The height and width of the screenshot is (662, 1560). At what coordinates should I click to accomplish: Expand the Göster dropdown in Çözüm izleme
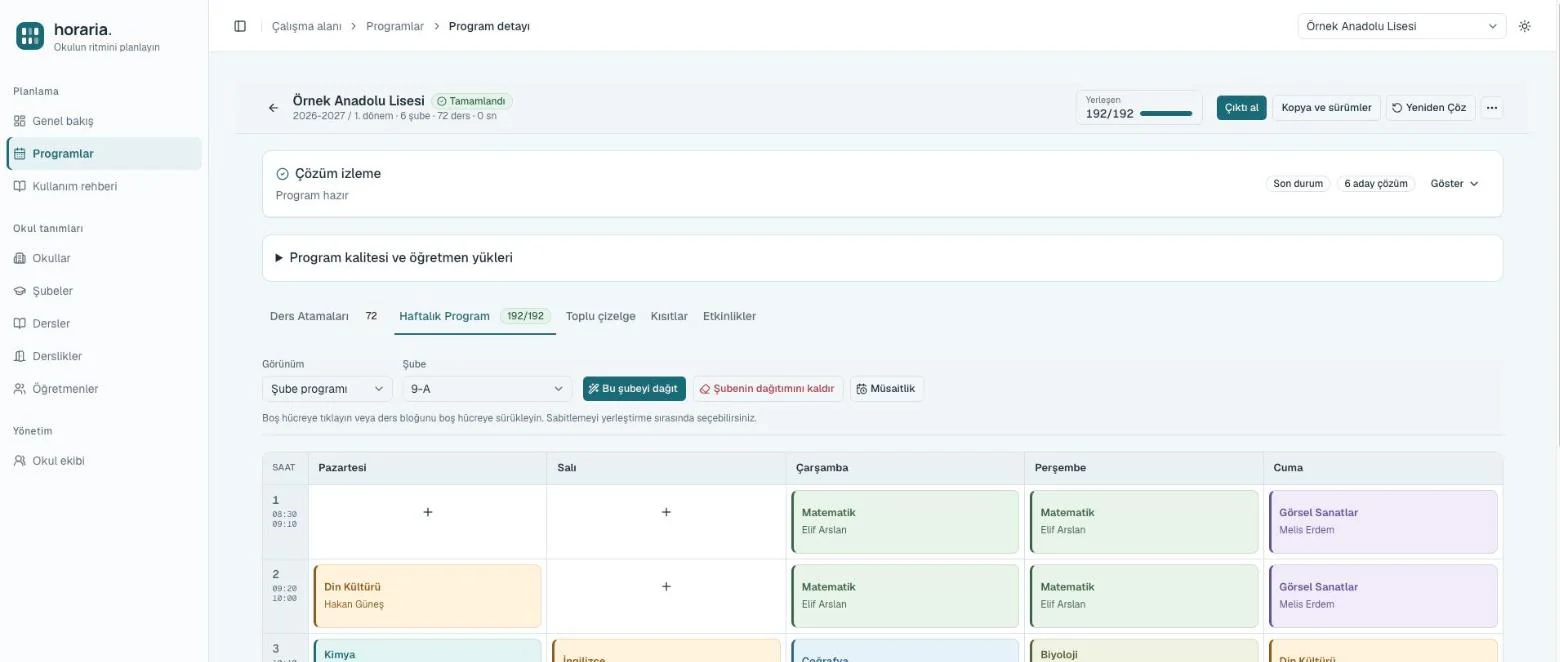coord(1454,184)
